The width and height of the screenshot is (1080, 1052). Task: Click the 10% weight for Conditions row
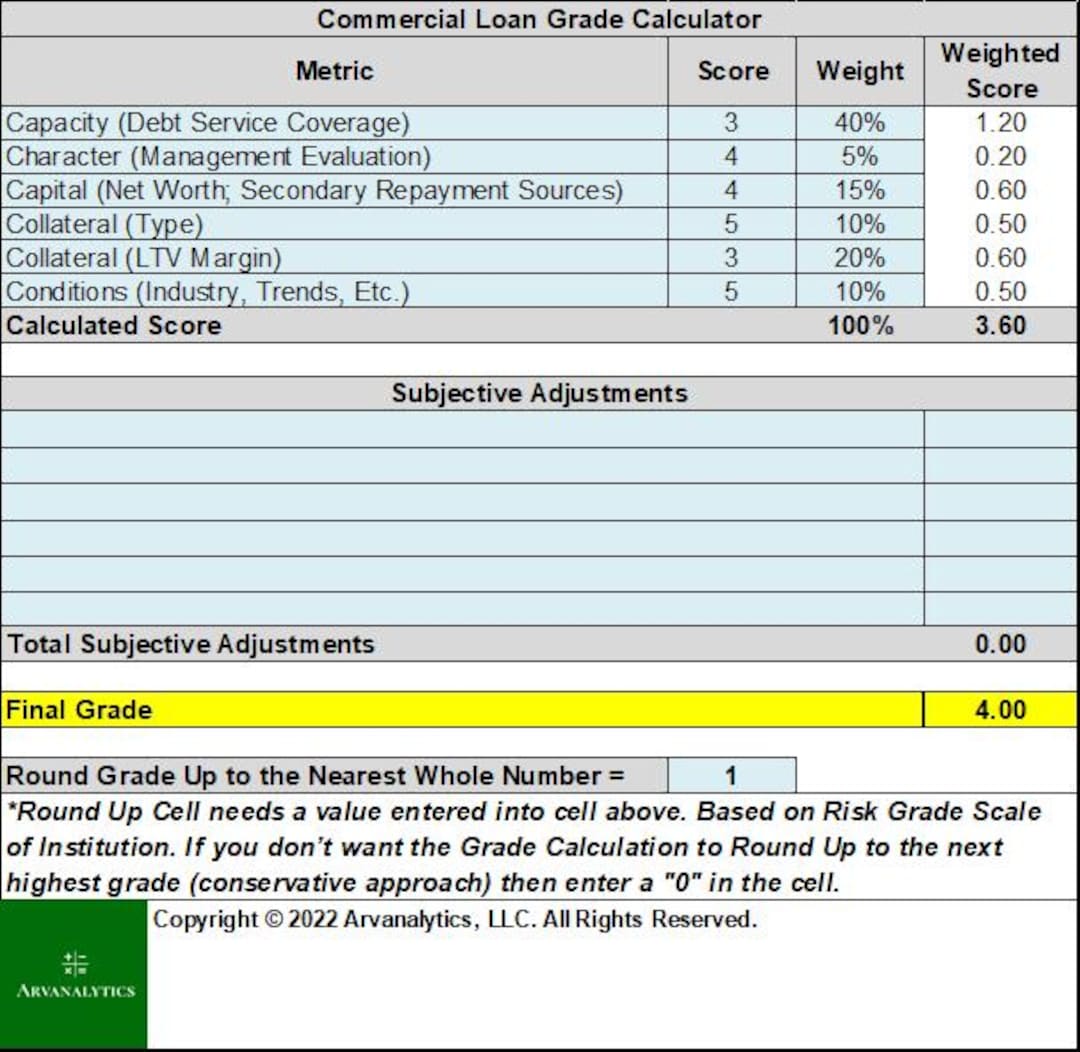click(860, 291)
